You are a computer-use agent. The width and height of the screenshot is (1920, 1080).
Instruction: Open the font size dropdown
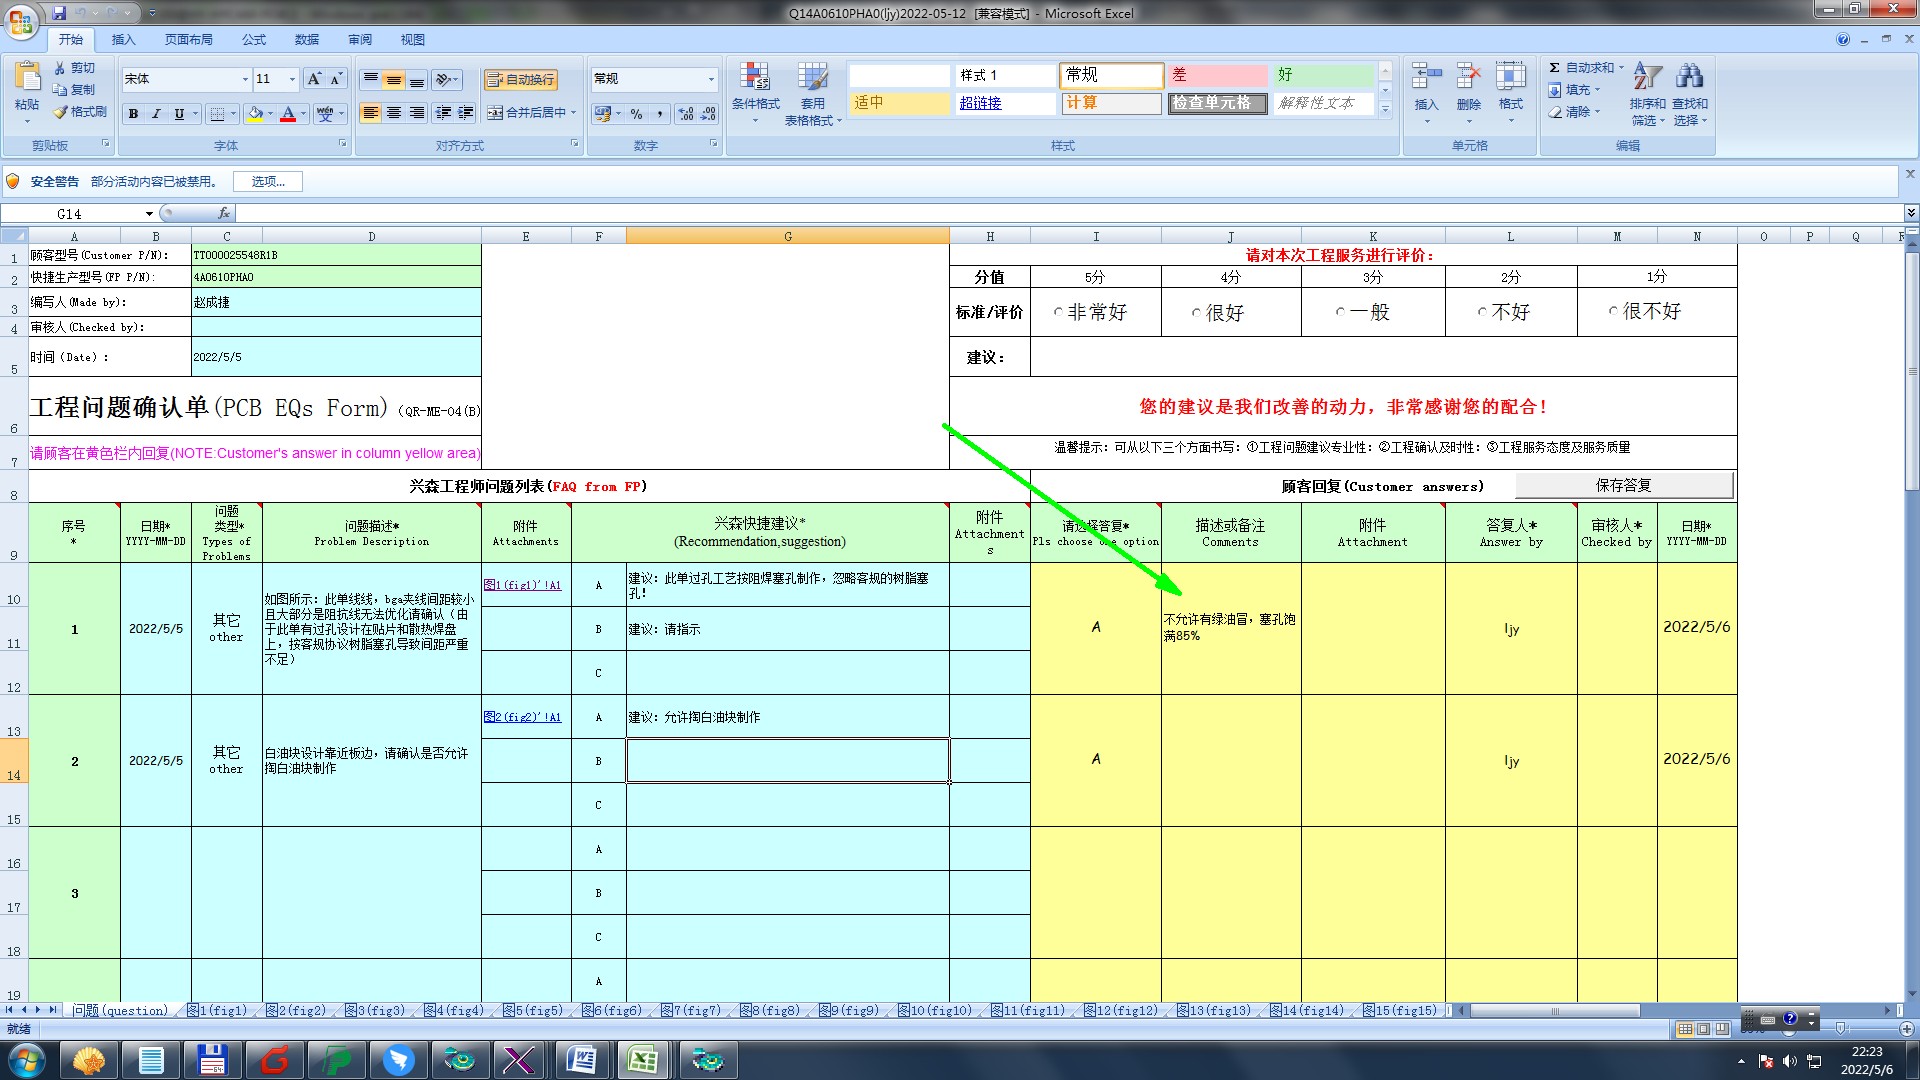click(292, 79)
